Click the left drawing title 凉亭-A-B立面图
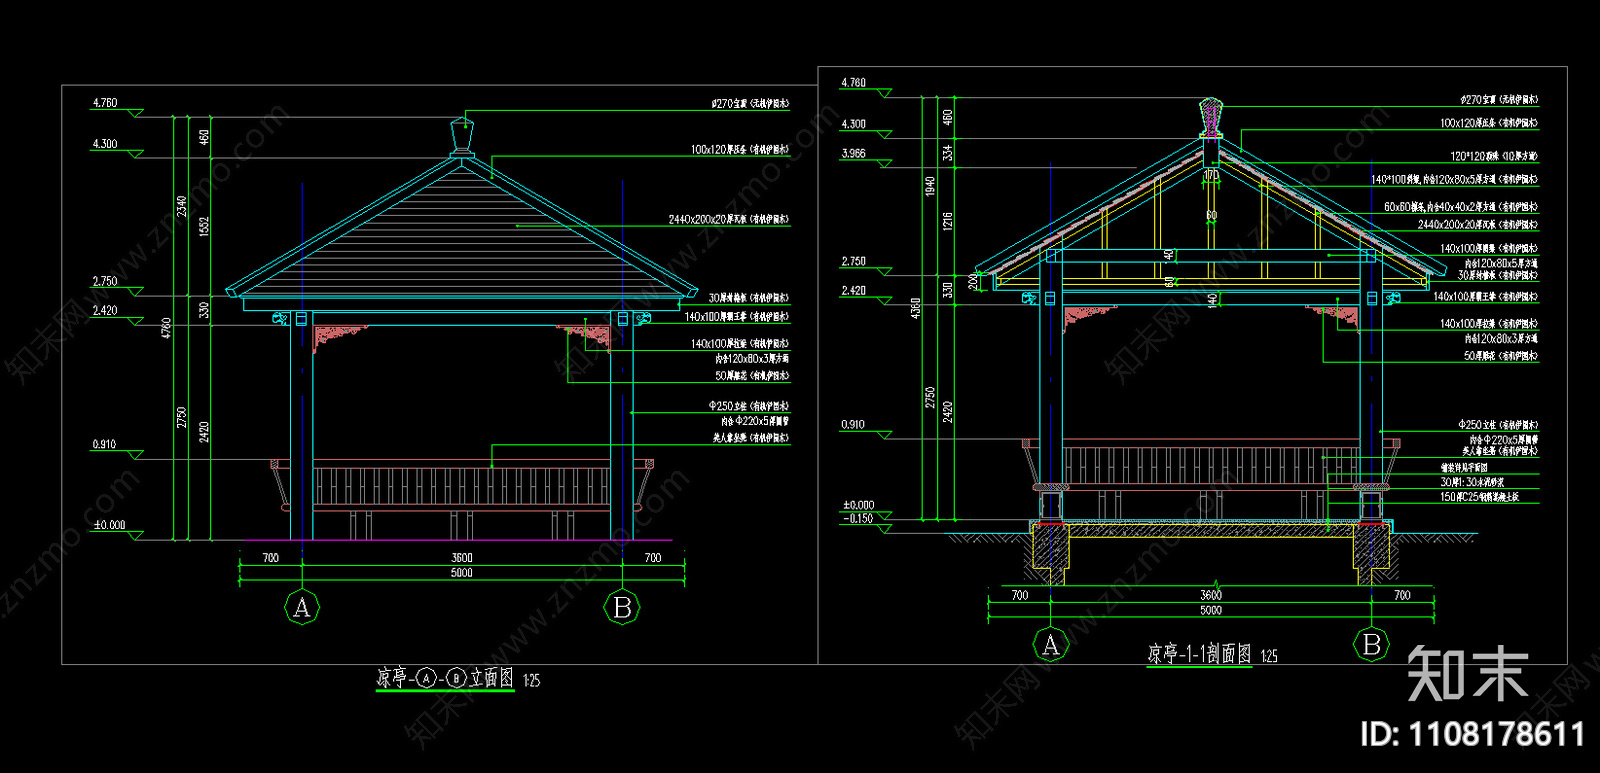This screenshot has height=773, width=1600. point(445,678)
